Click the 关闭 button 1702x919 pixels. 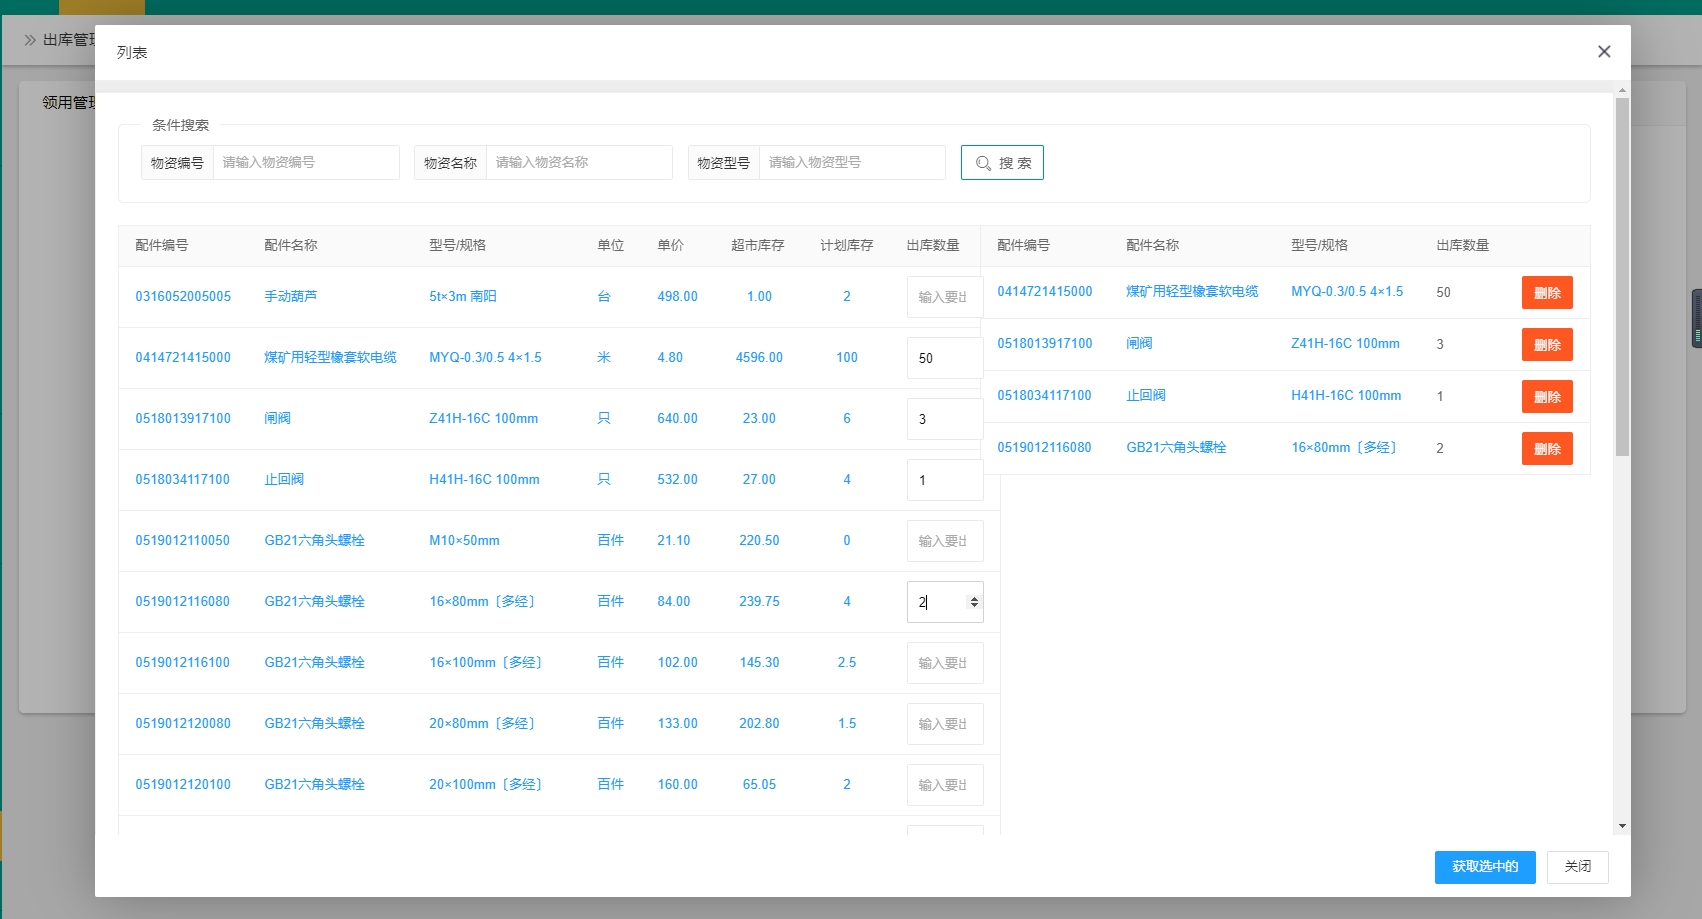tap(1578, 867)
